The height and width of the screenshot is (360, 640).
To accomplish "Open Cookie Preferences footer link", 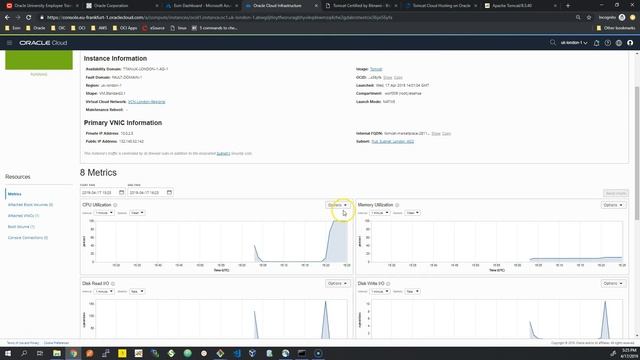I will [x=56, y=343].
